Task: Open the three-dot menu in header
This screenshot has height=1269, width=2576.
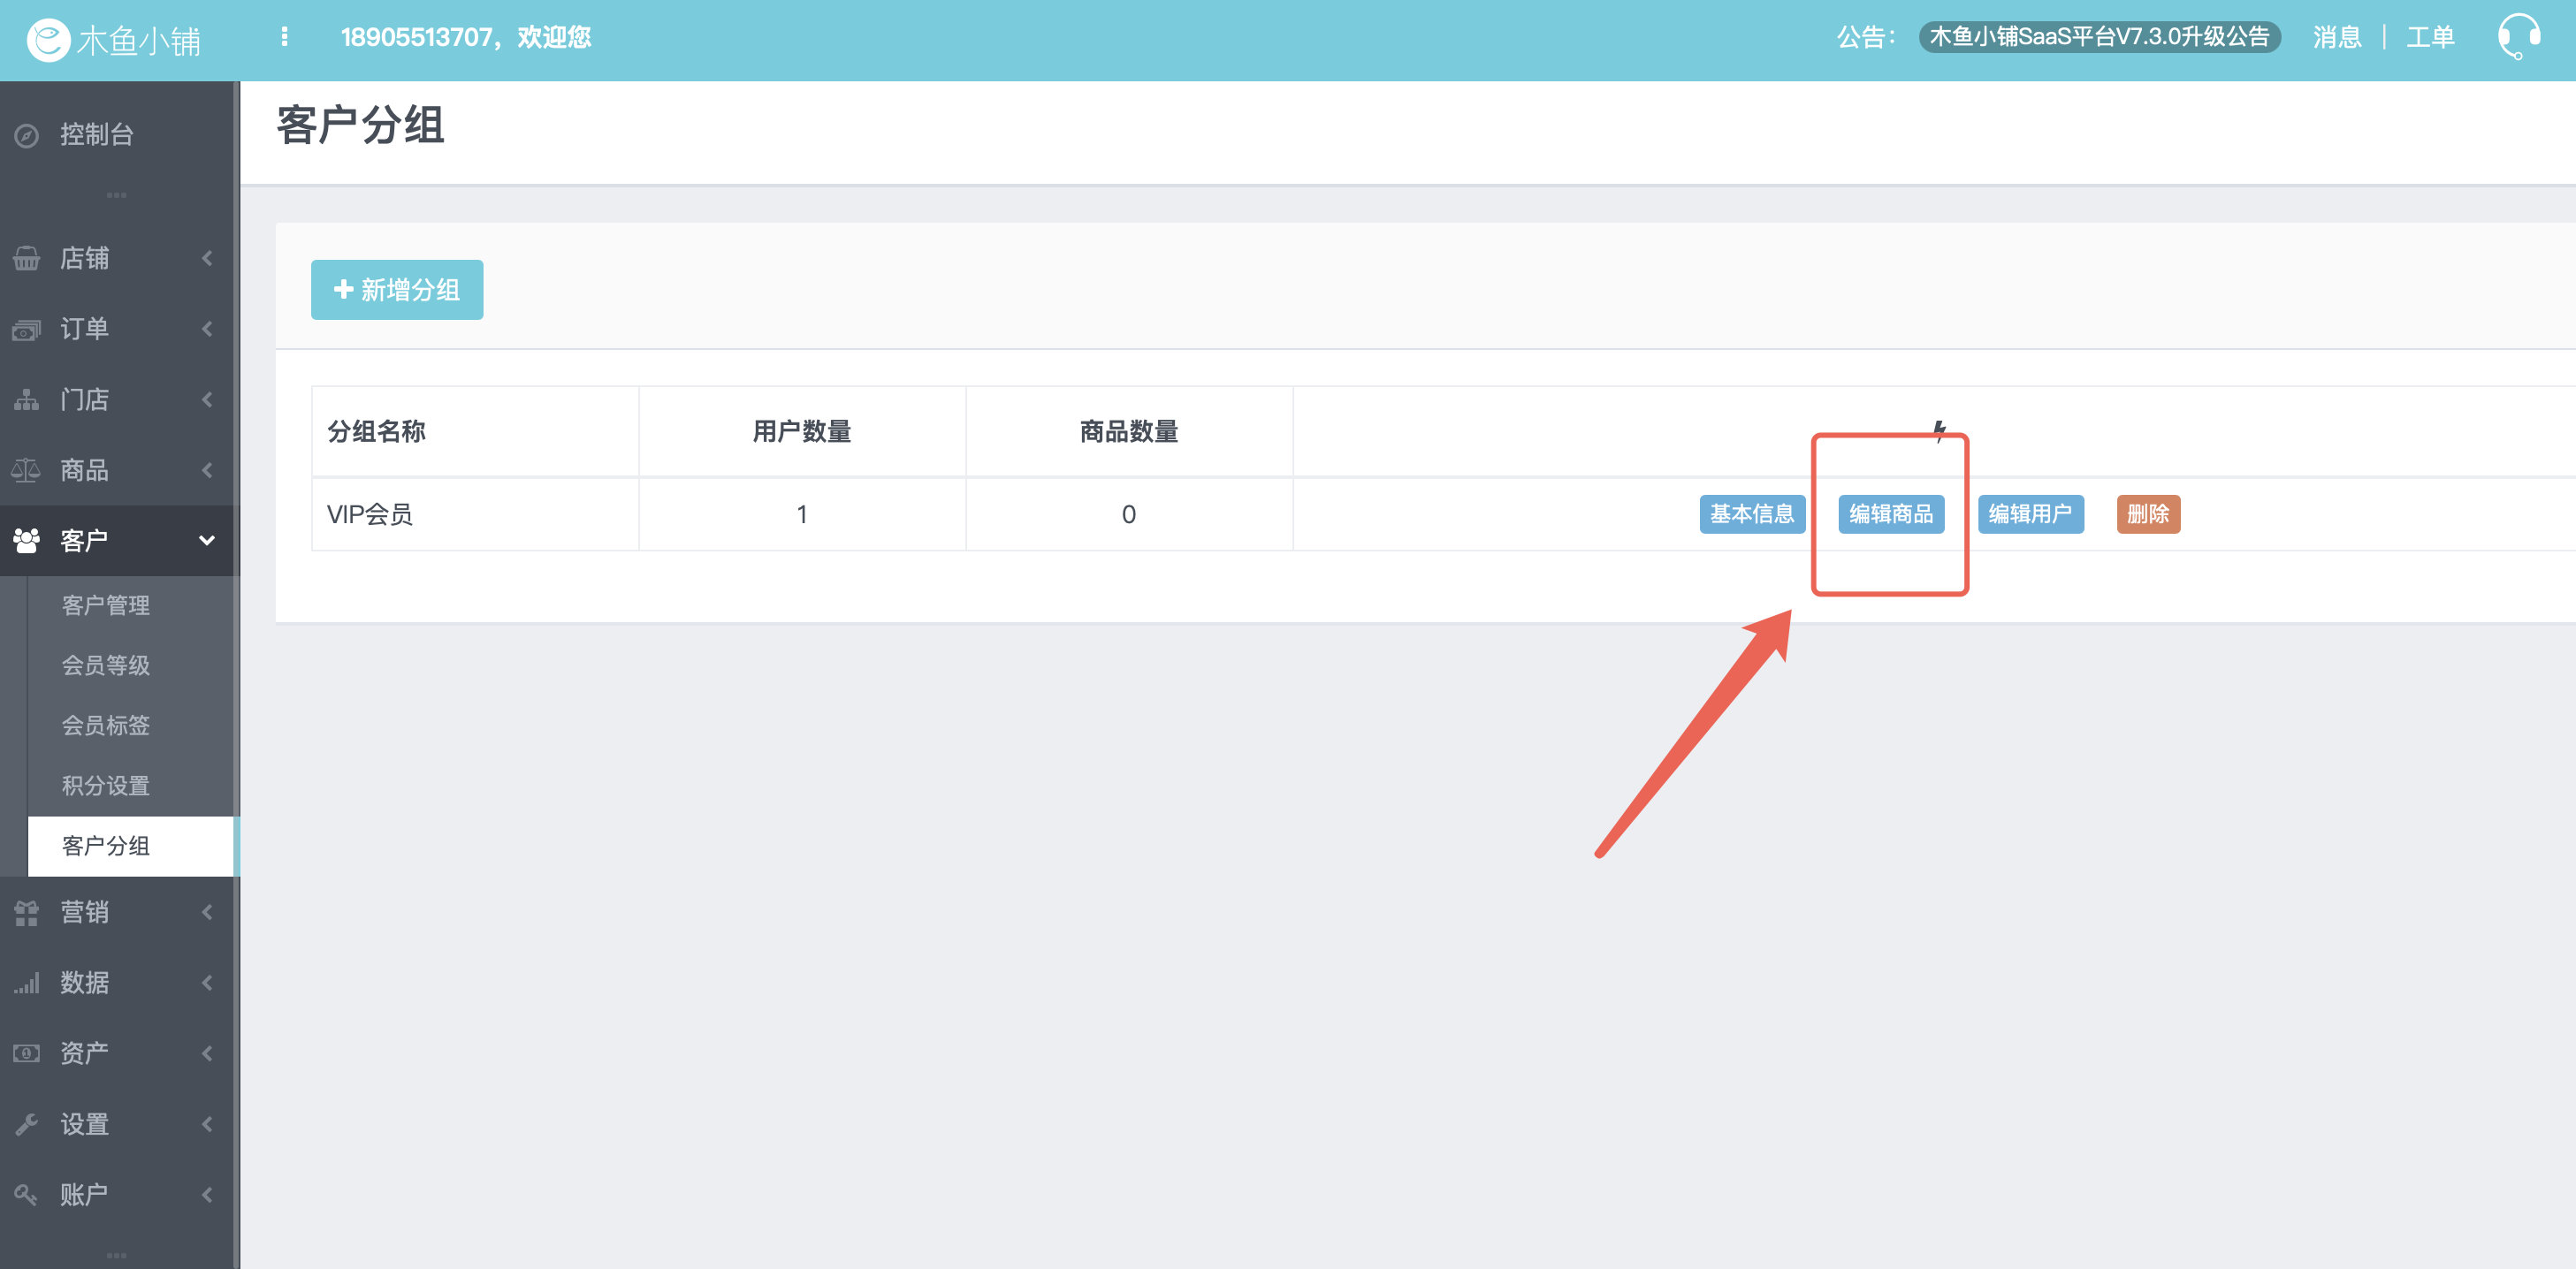Action: (x=285, y=37)
